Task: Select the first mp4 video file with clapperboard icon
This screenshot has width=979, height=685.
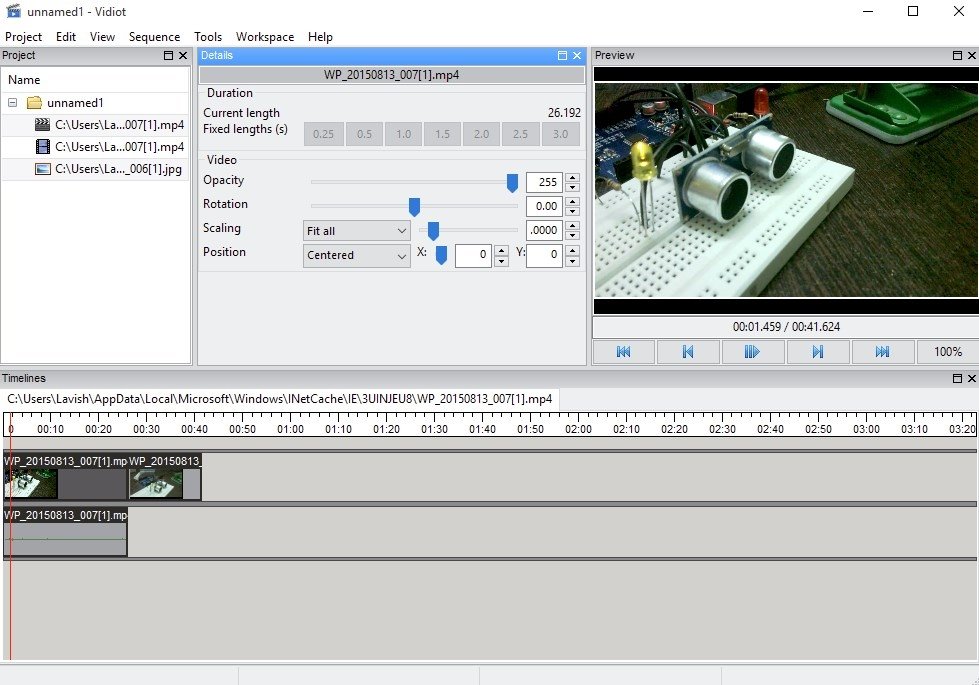Action: coord(110,125)
